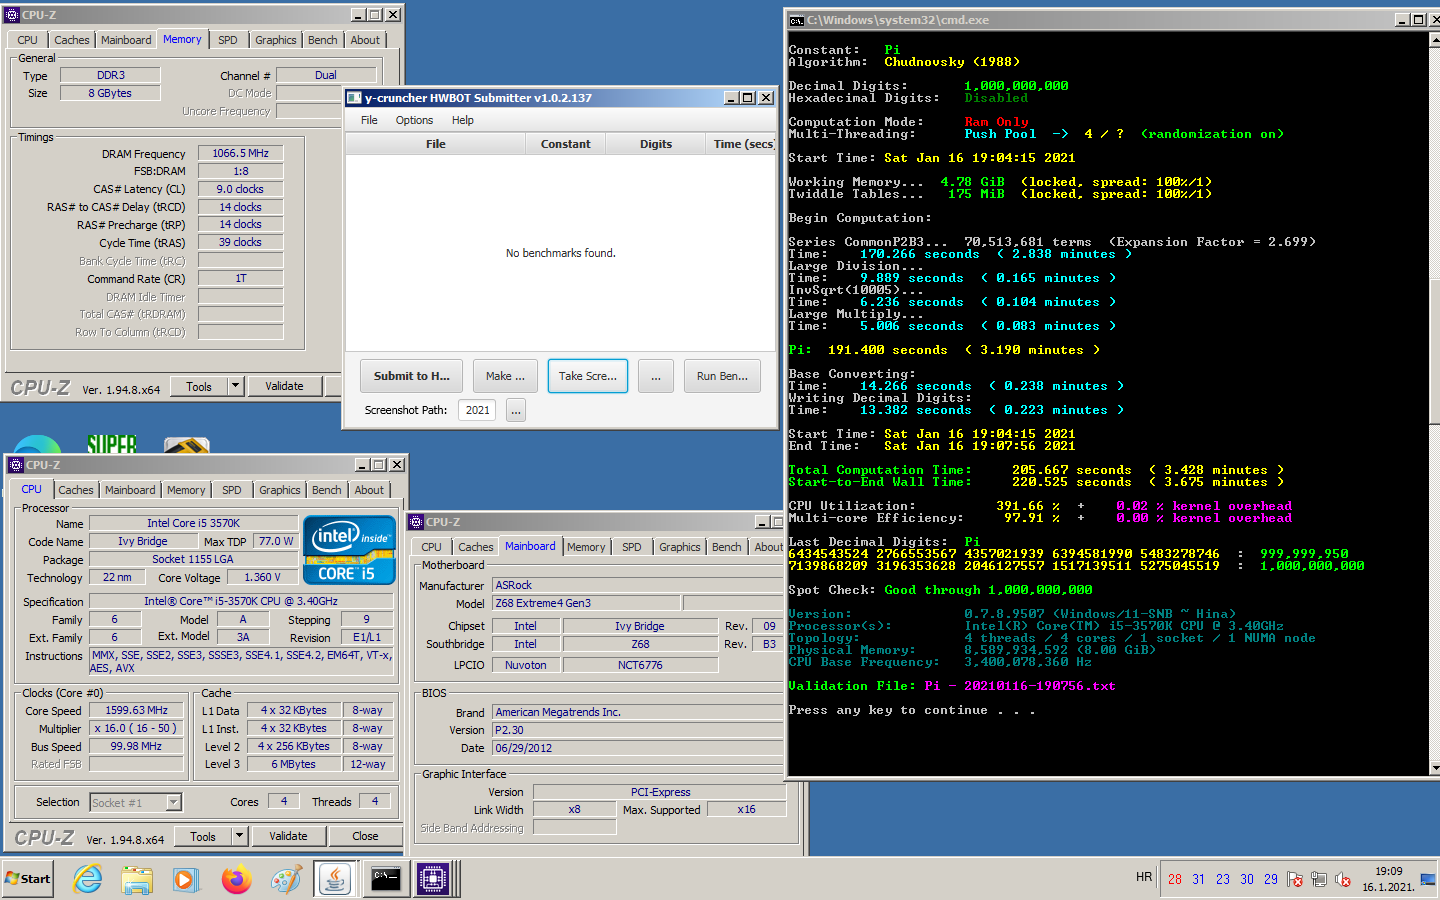This screenshot has height=900, width=1440.
Task: Click the CPU-Z Memory window title icon
Action: [x=12, y=15]
